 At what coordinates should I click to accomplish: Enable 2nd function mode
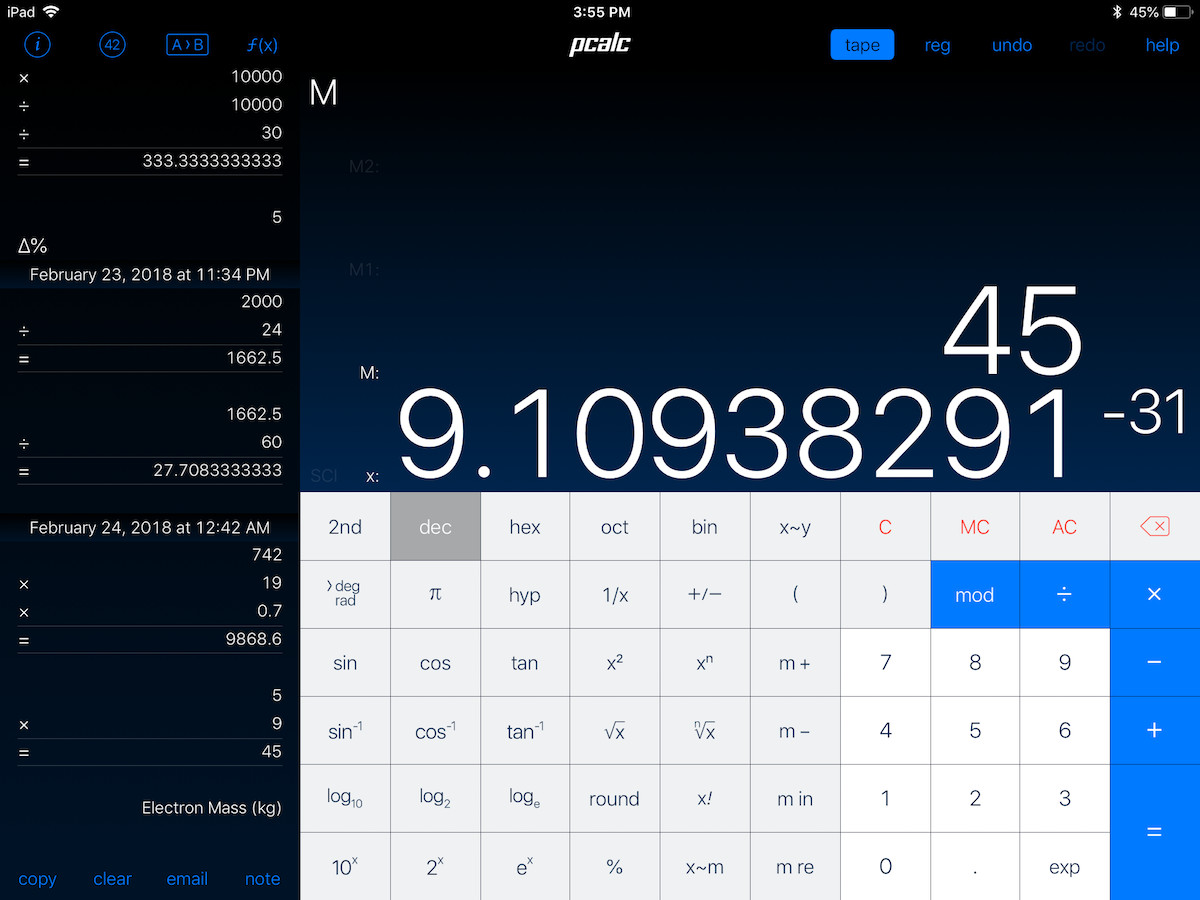344,526
